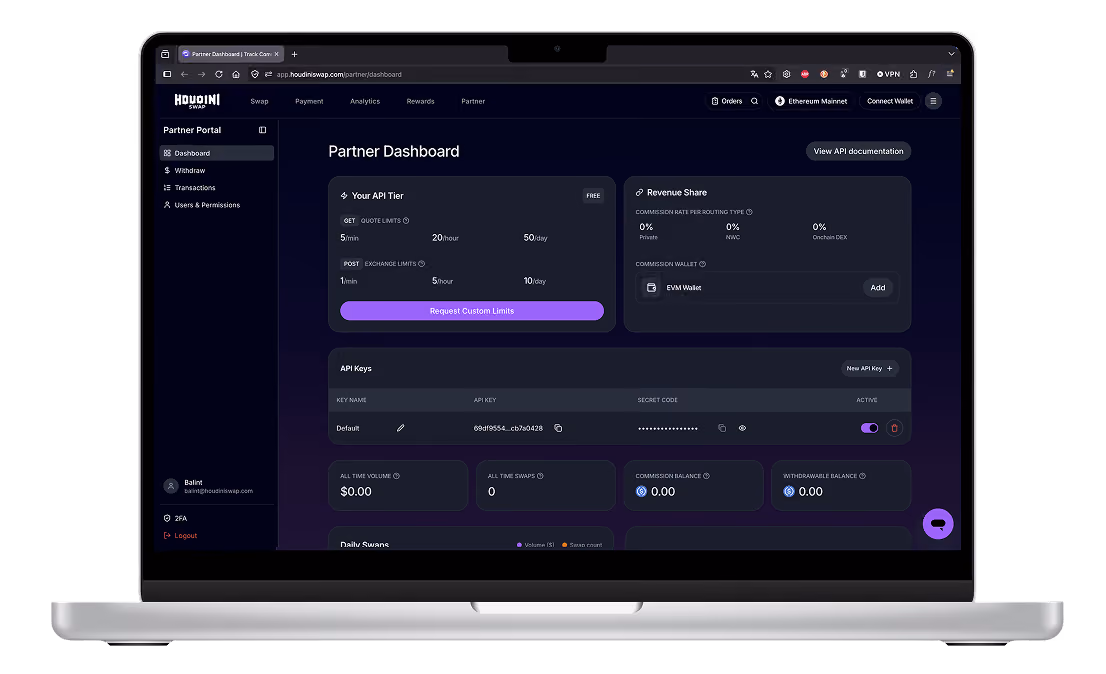The height and width of the screenshot is (674, 1106).
Task: Open the hamburger menu icon
Action: (933, 101)
